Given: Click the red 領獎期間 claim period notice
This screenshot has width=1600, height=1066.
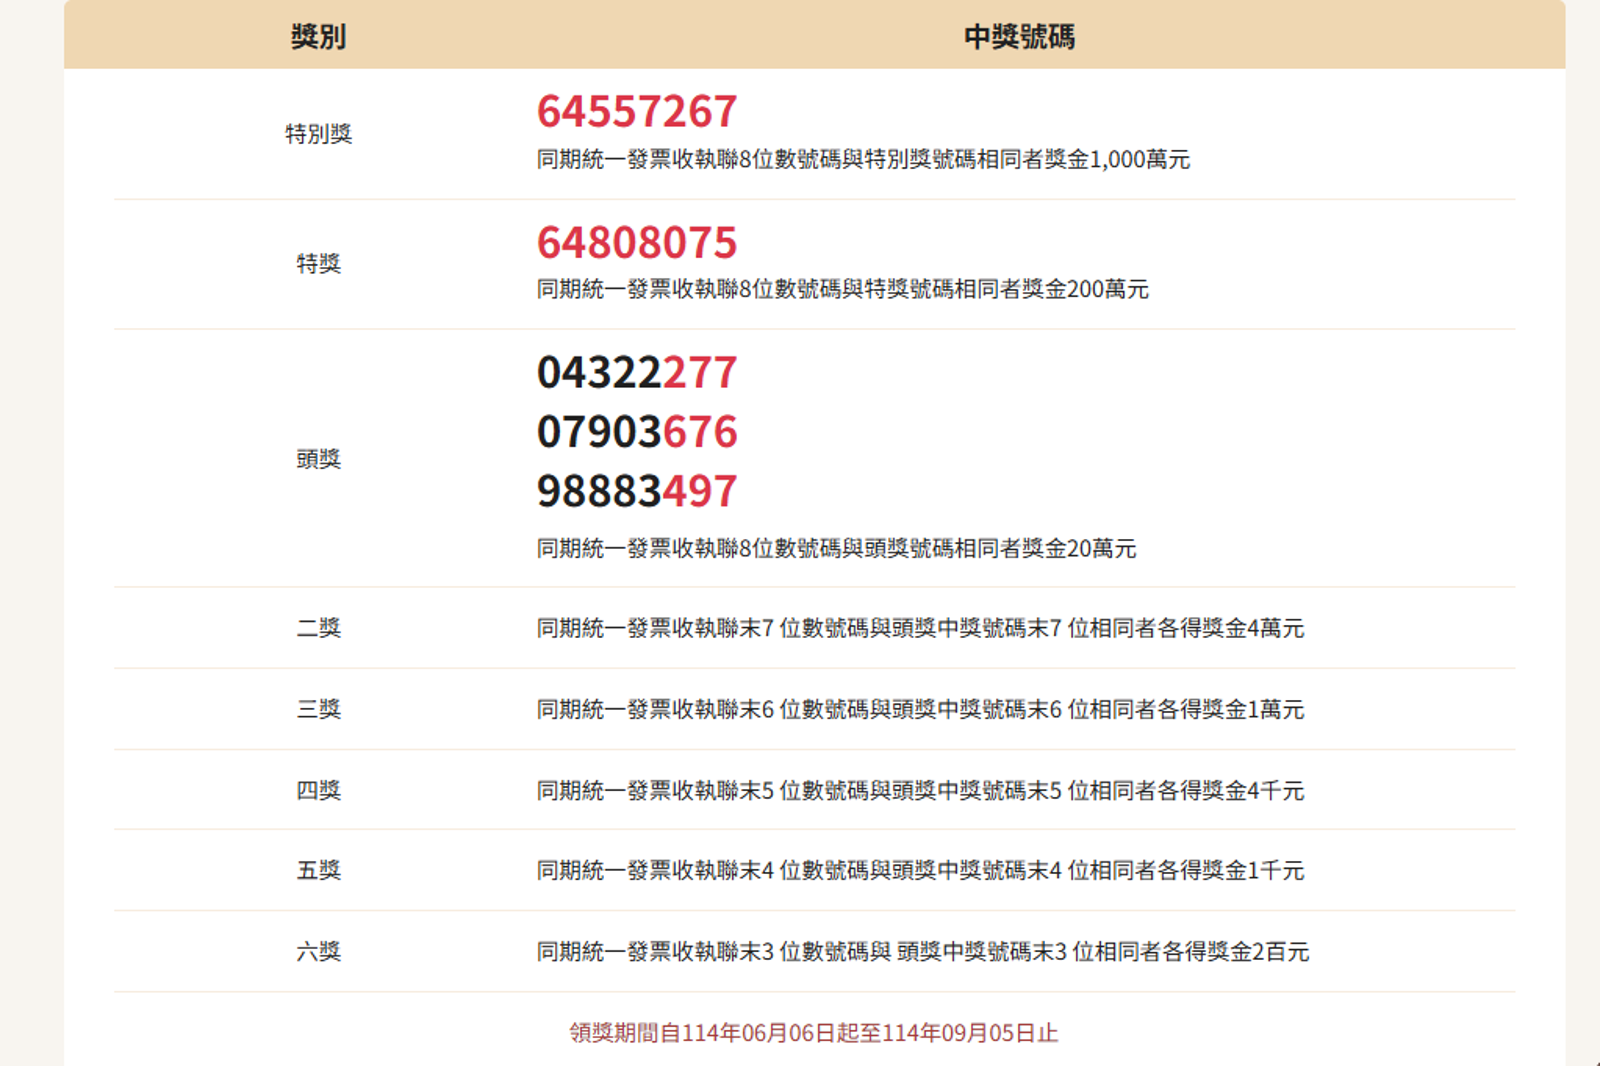Looking at the screenshot, I should click(814, 1033).
